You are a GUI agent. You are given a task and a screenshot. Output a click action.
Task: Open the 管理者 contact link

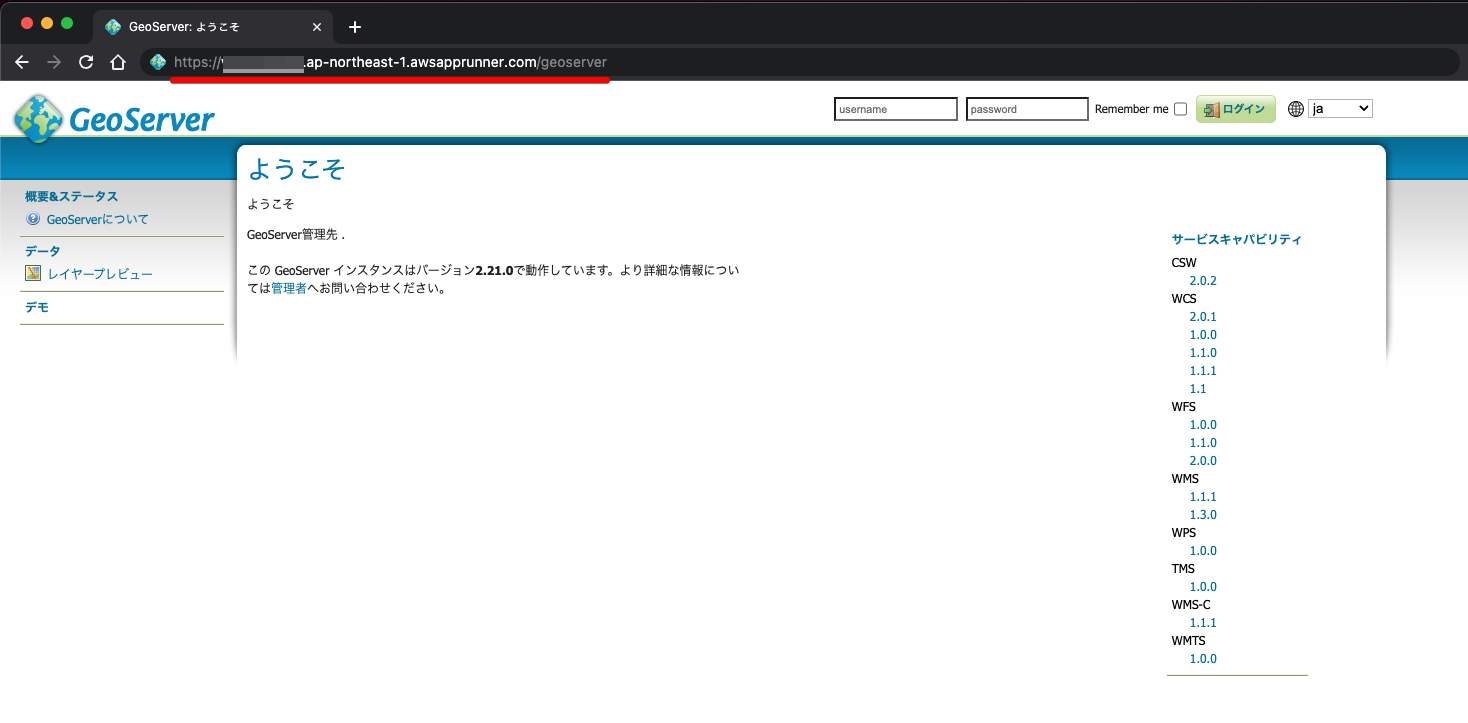(288, 287)
